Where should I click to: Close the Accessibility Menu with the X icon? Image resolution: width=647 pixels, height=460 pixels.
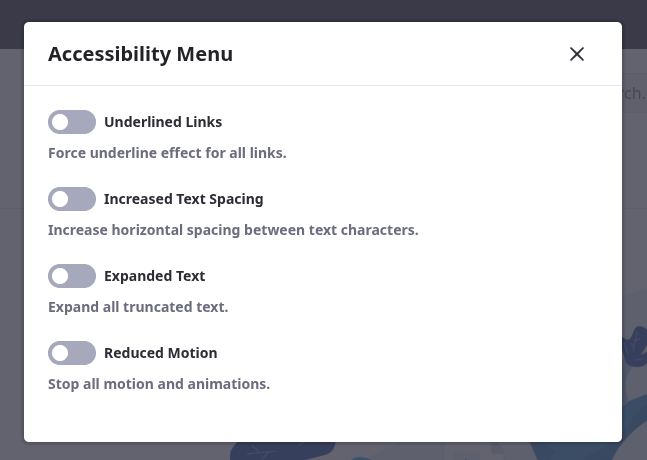pyautogui.click(x=577, y=54)
